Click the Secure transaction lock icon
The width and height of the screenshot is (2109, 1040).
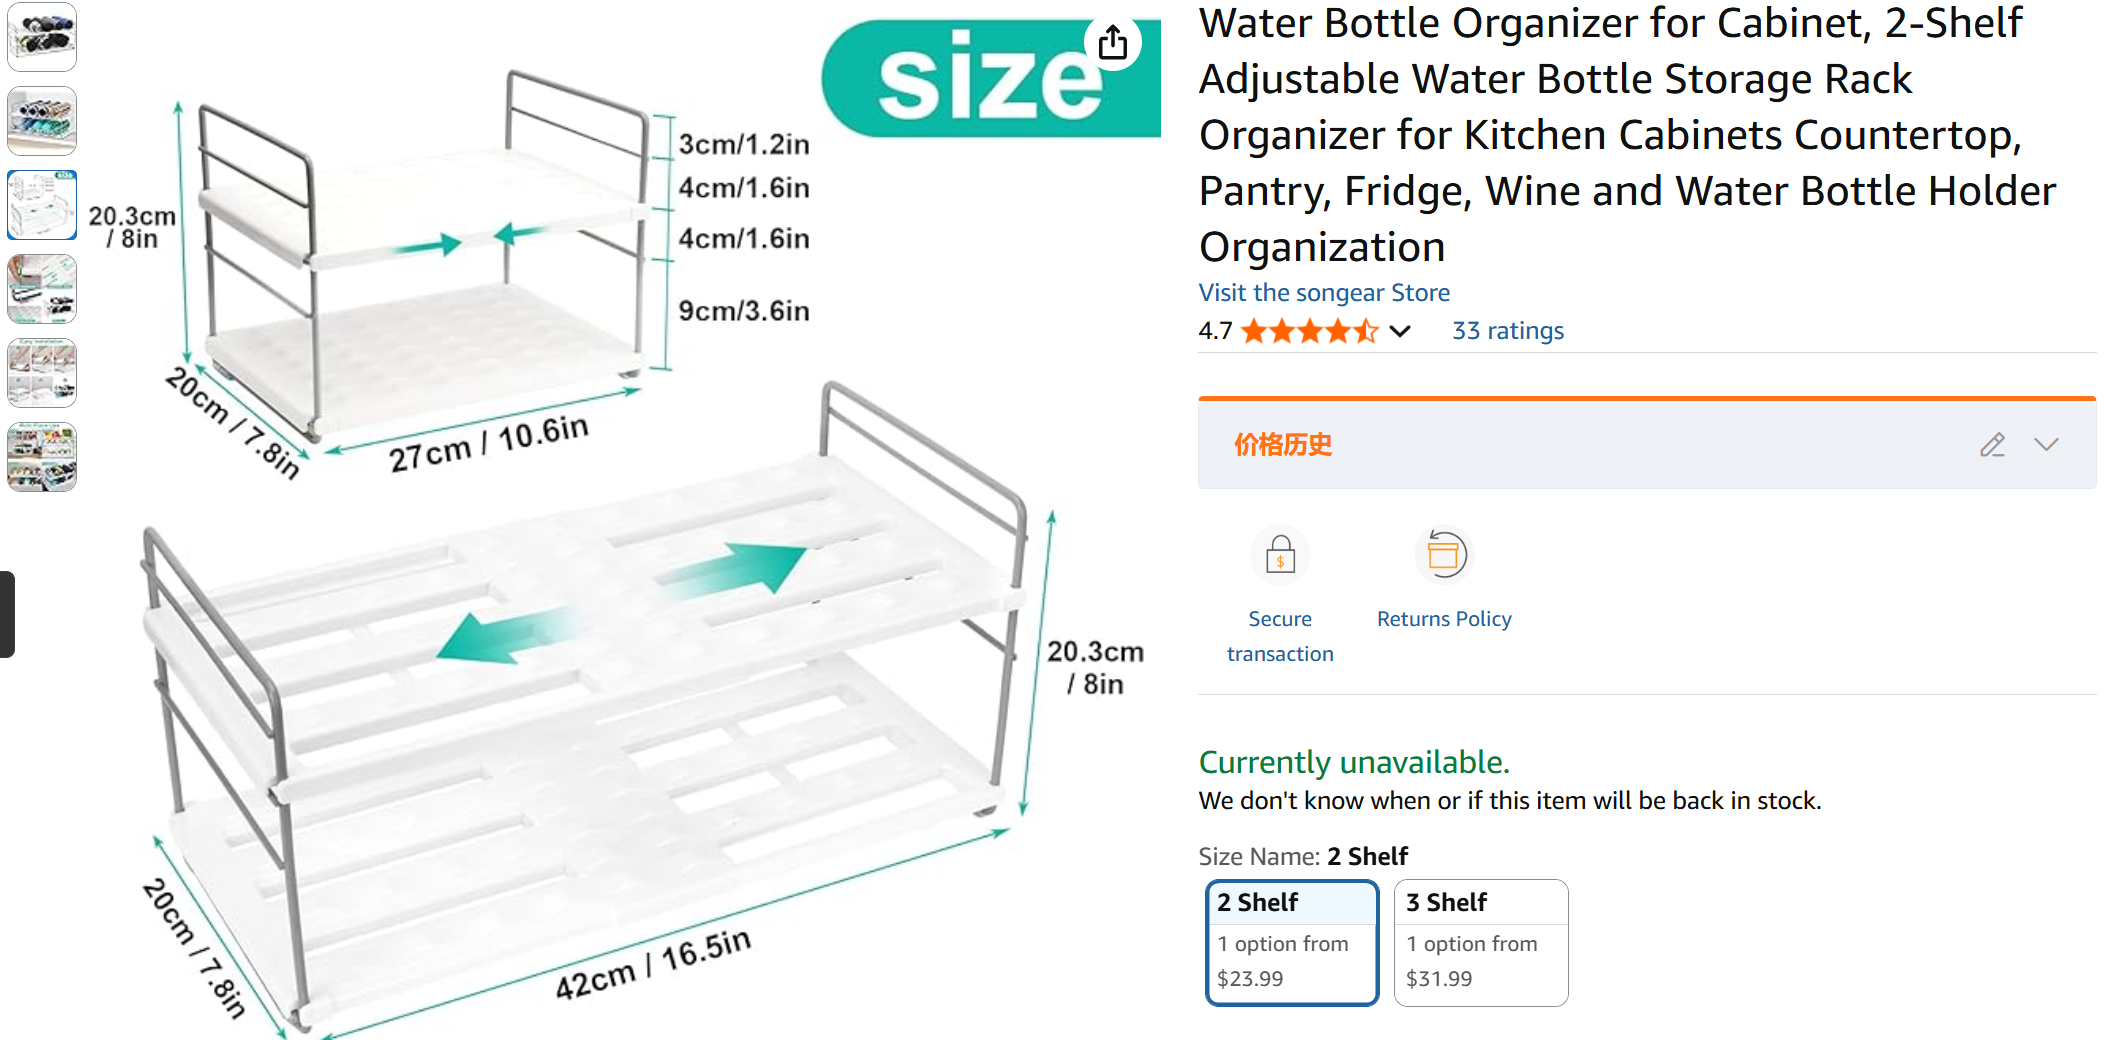(x=1280, y=555)
